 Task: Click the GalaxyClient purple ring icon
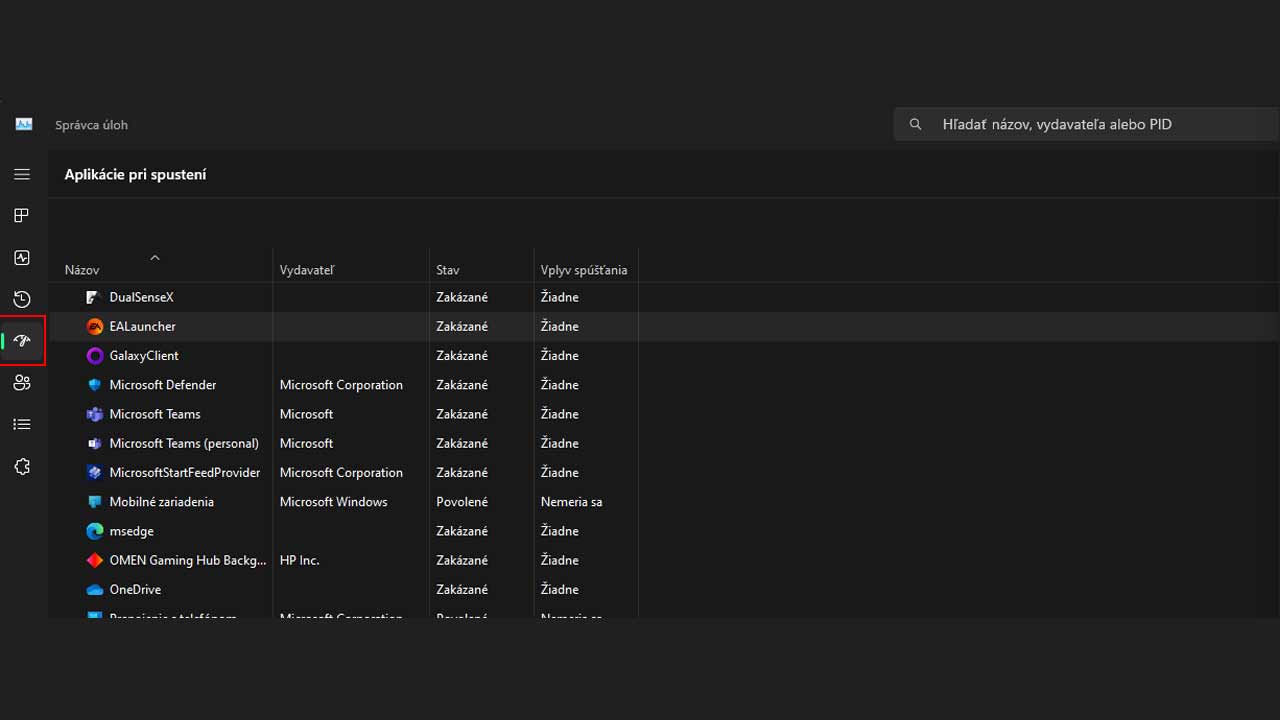point(95,355)
